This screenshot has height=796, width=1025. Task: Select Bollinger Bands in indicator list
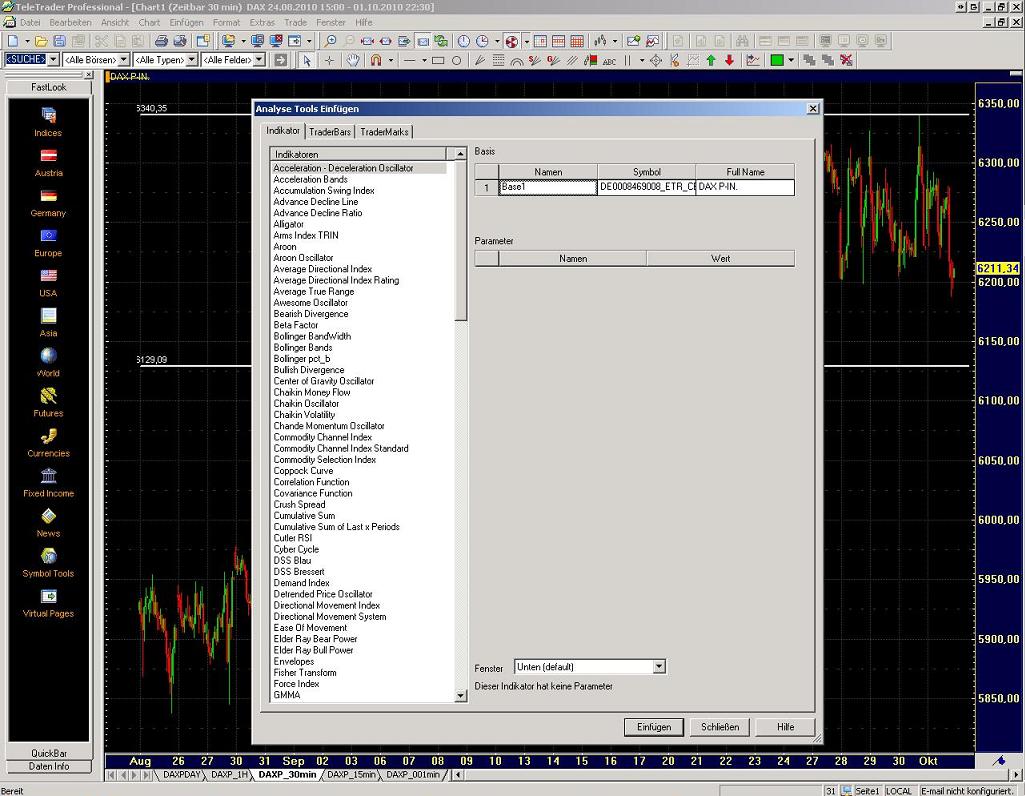tap(303, 348)
